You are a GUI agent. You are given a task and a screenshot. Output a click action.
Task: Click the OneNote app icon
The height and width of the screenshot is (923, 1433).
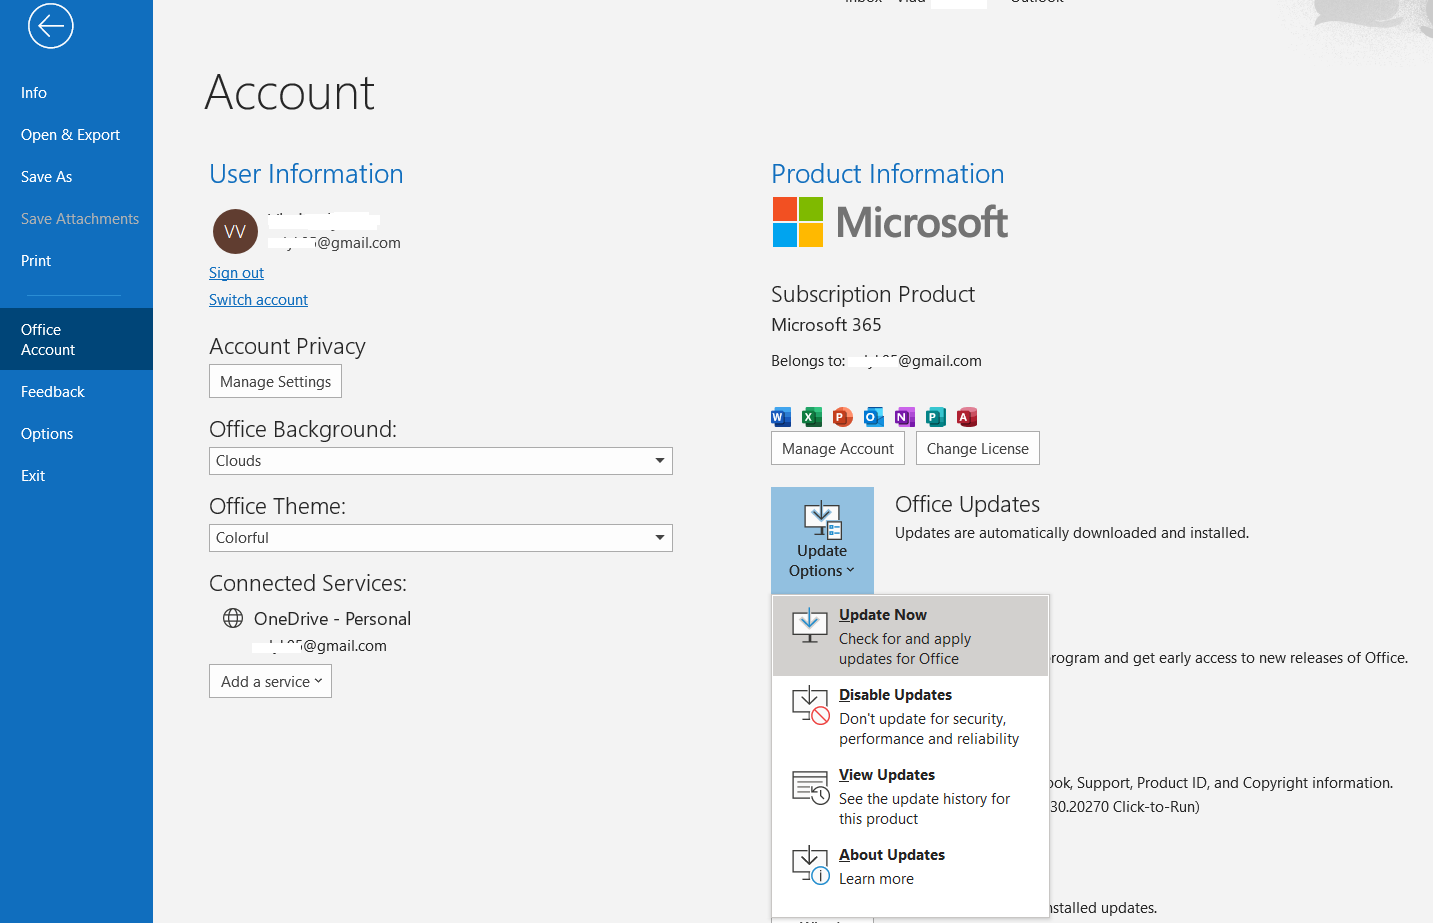click(x=905, y=417)
